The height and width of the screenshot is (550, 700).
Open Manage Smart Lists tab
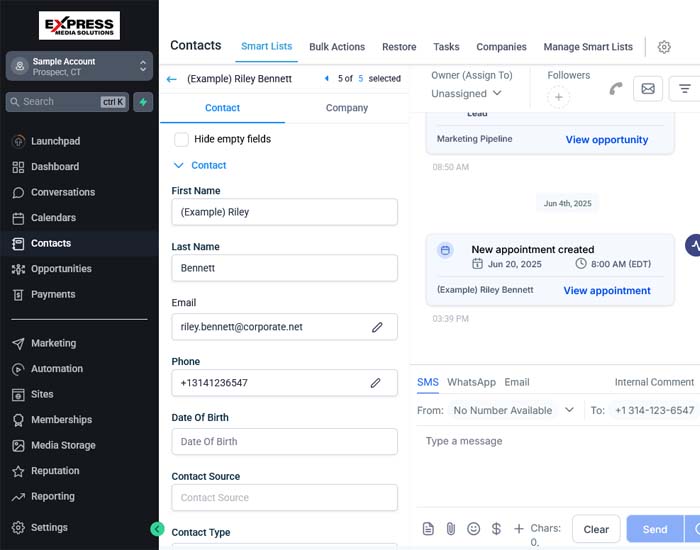point(588,47)
